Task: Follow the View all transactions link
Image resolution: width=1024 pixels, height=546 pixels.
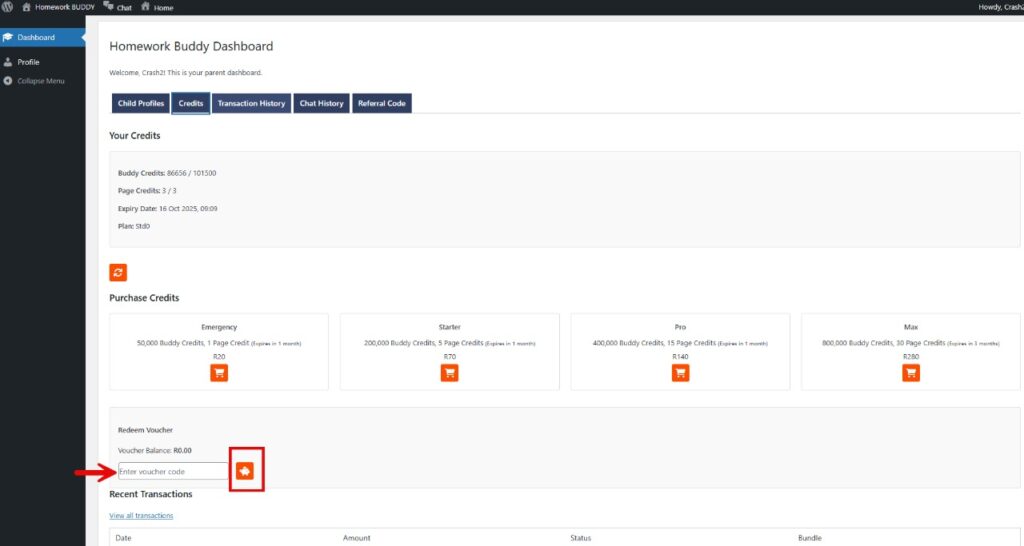Action: tap(141, 516)
